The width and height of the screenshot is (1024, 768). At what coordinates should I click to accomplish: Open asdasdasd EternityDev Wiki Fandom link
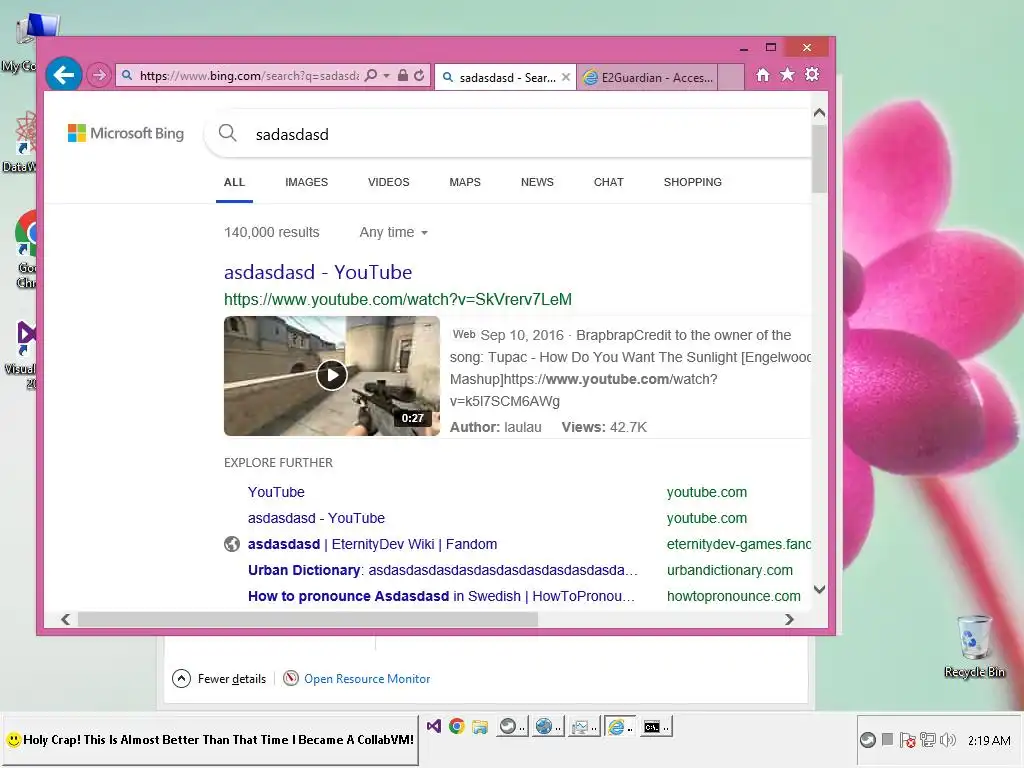click(372, 544)
